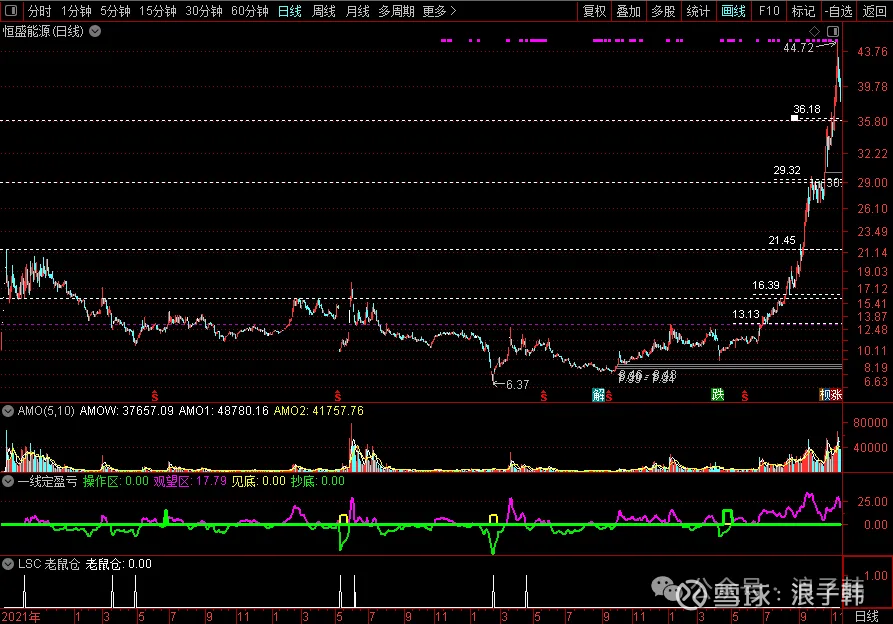Remove from 自选 watchlist
893x624 pixels.
click(838, 11)
